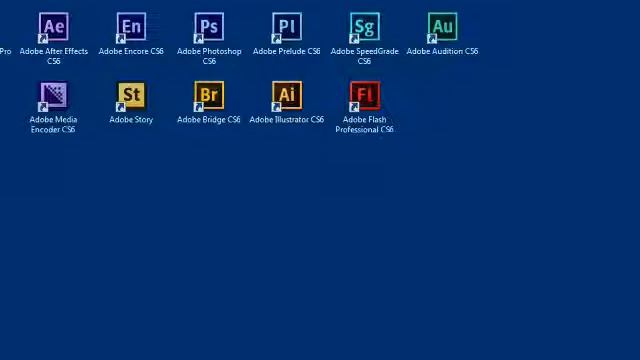The width and height of the screenshot is (640, 360).
Task: Select the Adobe Story St icon
Action: 131,96
